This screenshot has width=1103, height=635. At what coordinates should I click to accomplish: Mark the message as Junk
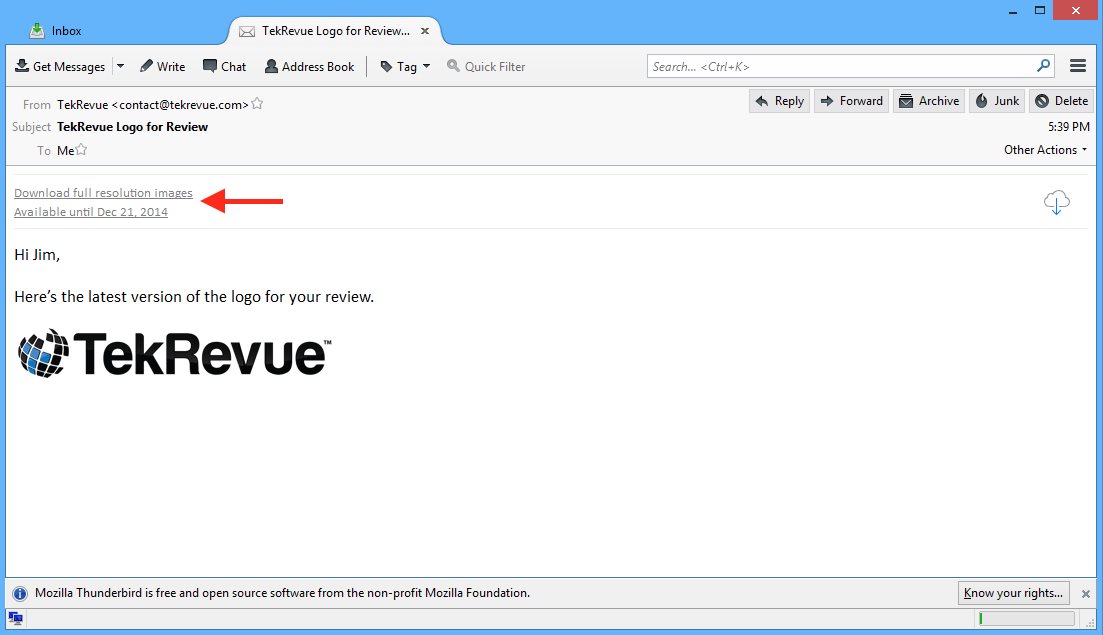pyautogui.click(x=997, y=101)
